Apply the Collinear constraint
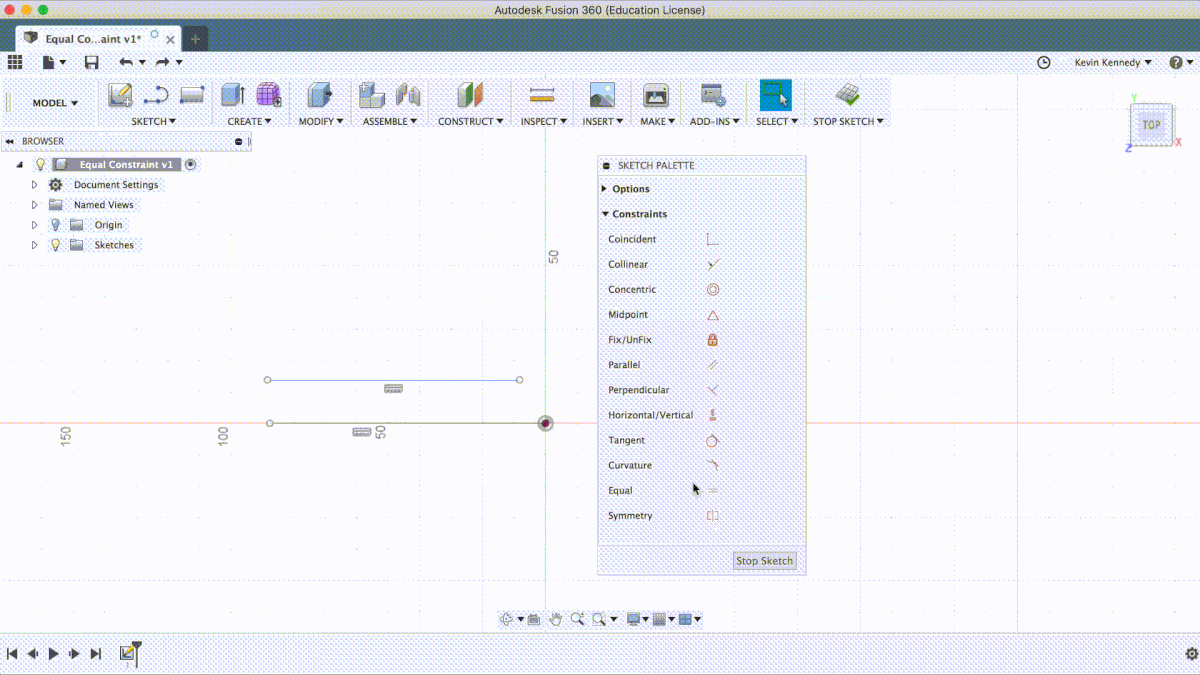Viewport: 1200px width, 675px height. (712, 265)
